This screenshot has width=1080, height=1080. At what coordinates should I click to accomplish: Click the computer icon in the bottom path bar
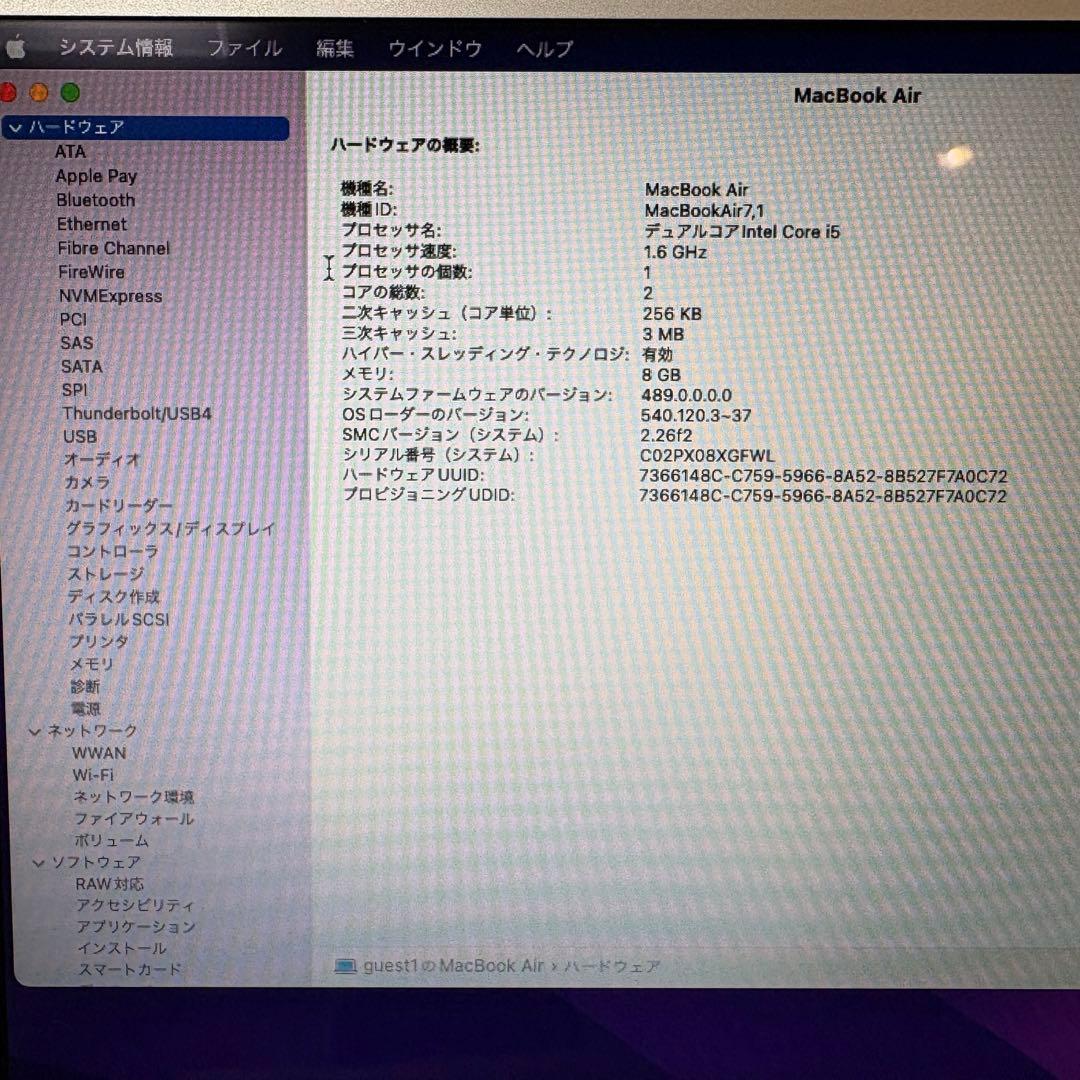click(x=346, y=966)
